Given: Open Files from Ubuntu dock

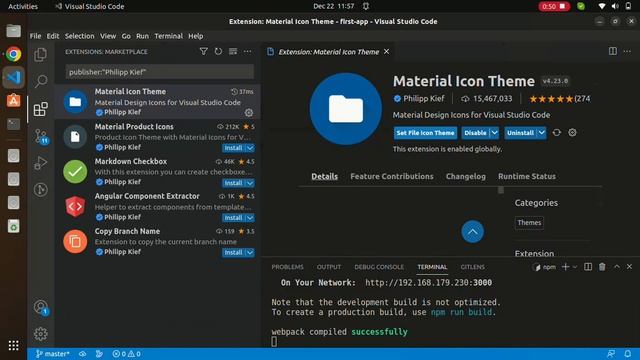Looking at the screenshot, I should 13,31.
